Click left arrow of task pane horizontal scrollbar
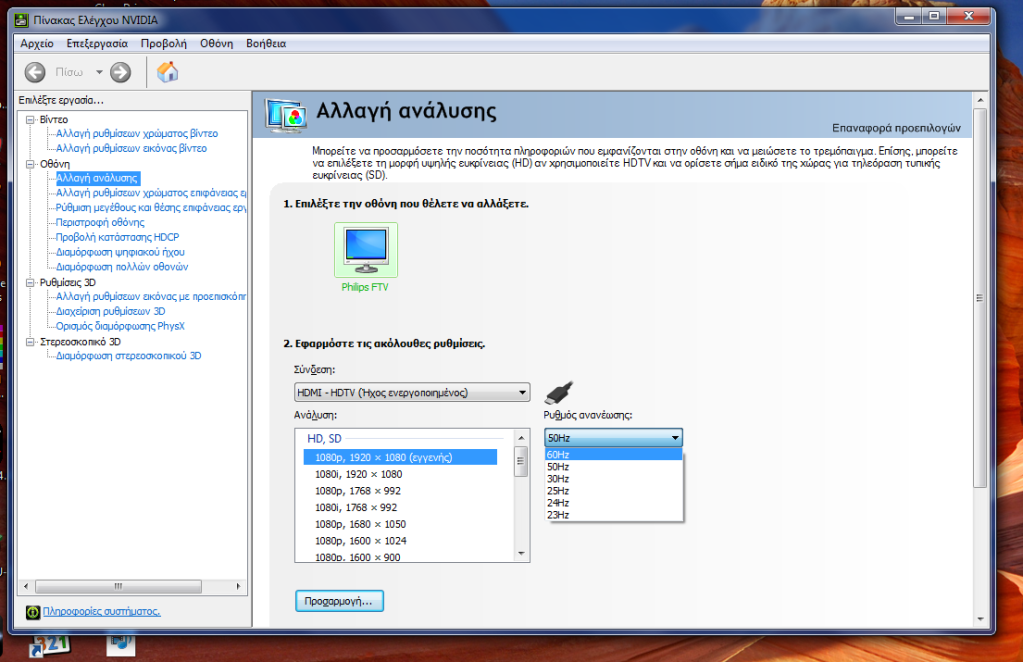This screenshot has height=662, width=1023. click(x=26, y=586)
